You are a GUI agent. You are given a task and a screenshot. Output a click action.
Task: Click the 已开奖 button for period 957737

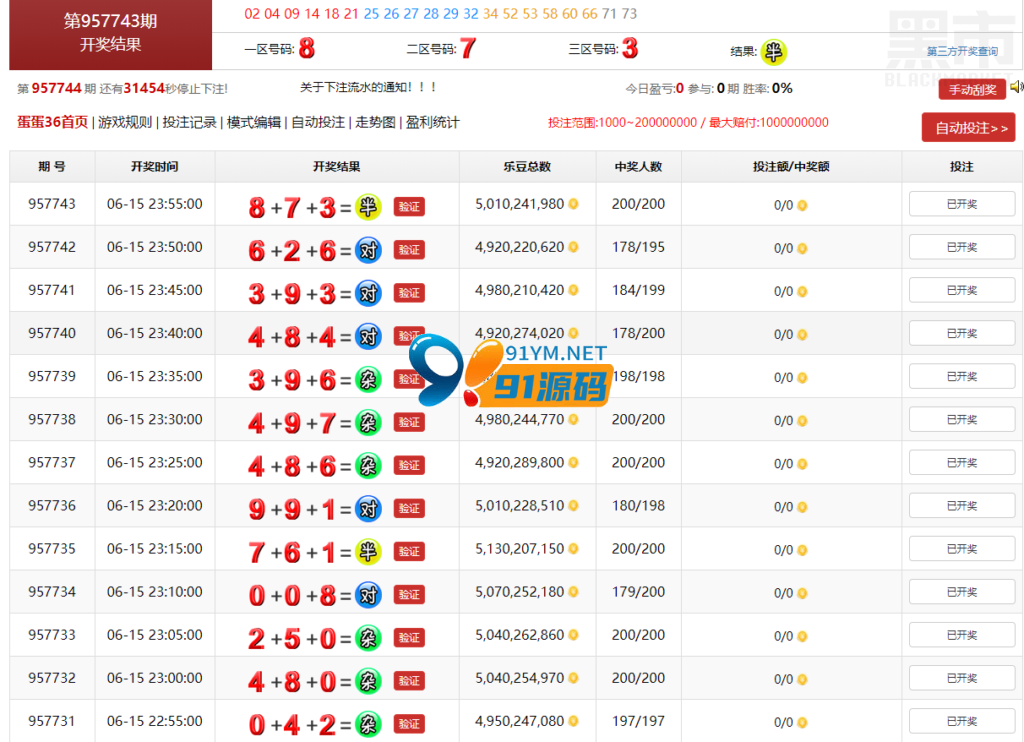962,462
